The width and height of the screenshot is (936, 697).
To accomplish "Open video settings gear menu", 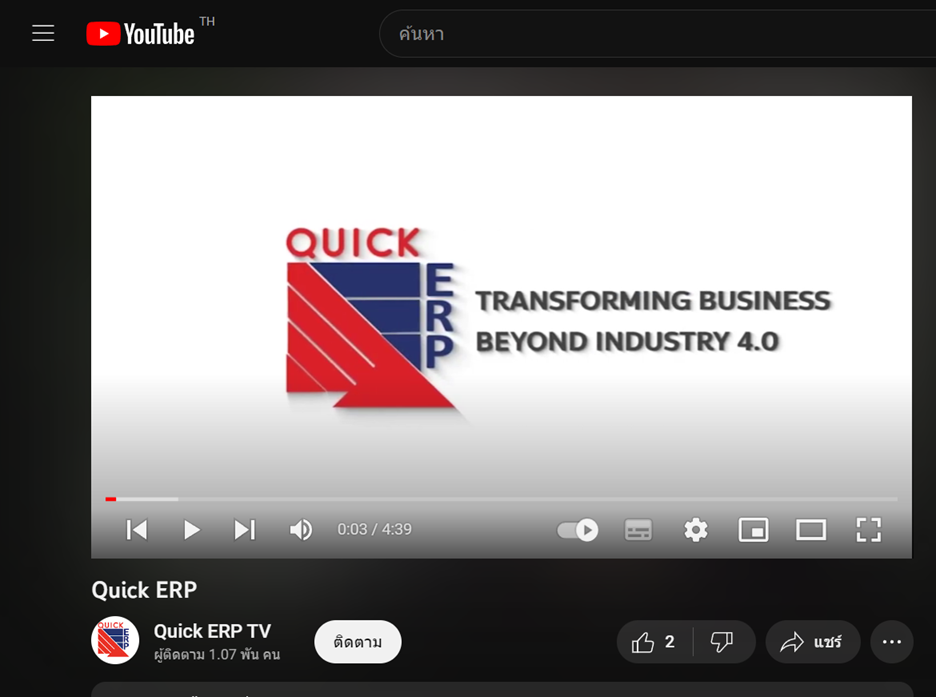I will [x=696, y=529].
